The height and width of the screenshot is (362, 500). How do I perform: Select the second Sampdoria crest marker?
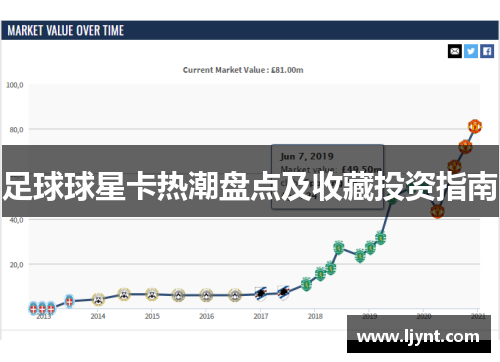click(283, 293)
